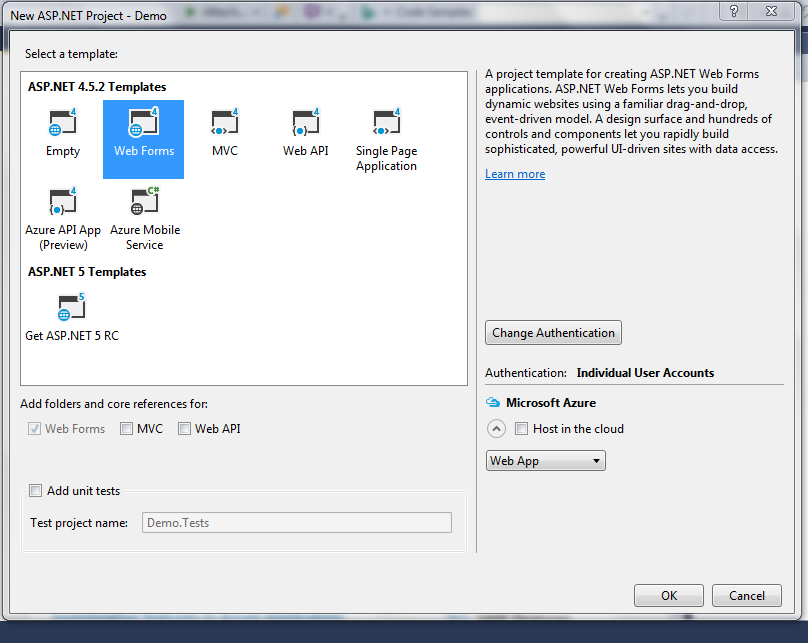808x643 pixels.
Task: Enable the Web API core references checkbox
Action: pyautogui.click(x=184, y=429)
